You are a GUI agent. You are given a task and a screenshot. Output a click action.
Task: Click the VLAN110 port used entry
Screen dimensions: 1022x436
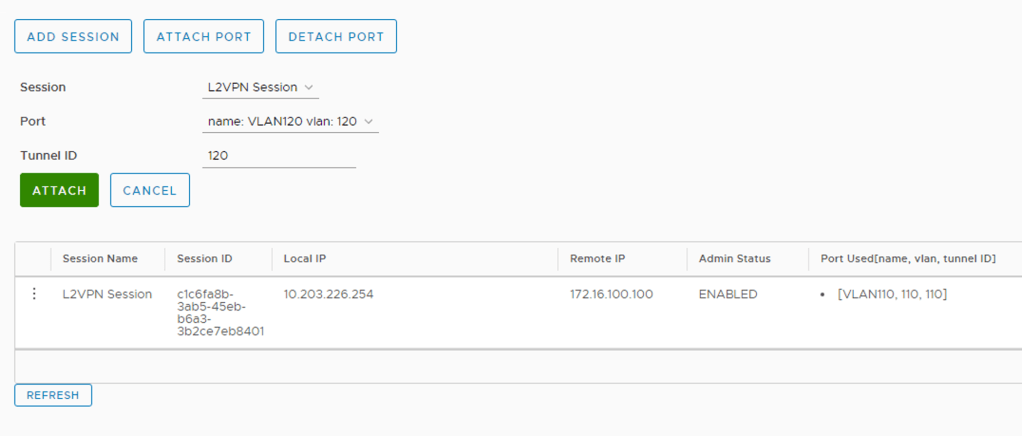[892, 294]
